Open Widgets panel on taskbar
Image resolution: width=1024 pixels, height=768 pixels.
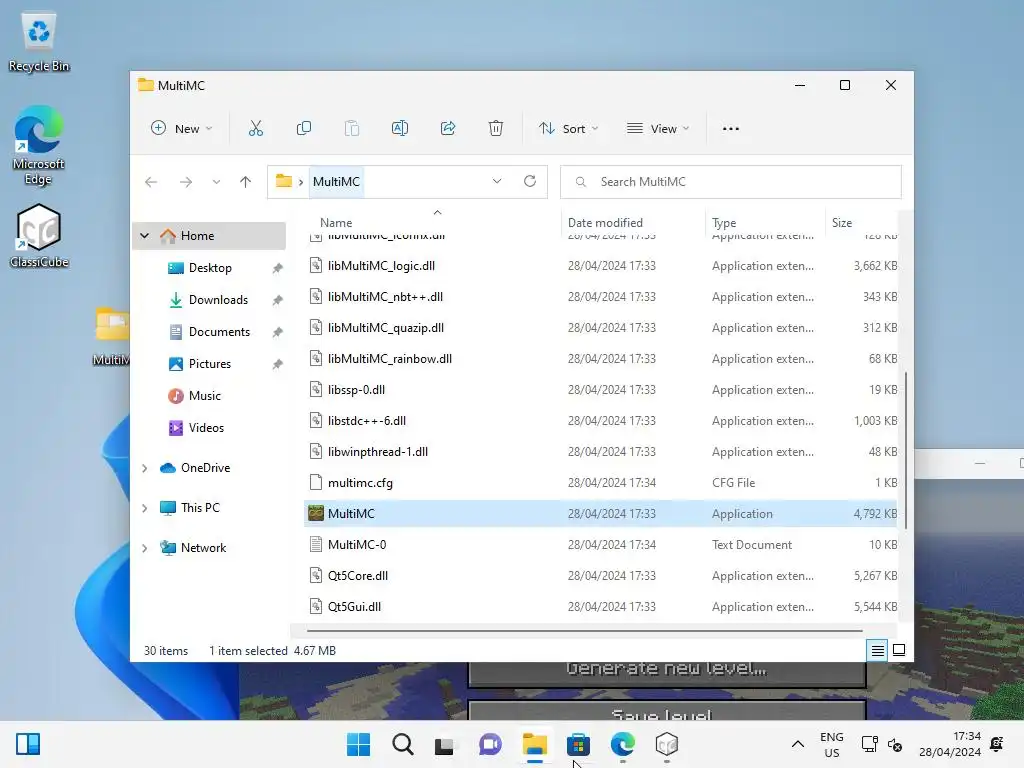(x=28, y=744)
